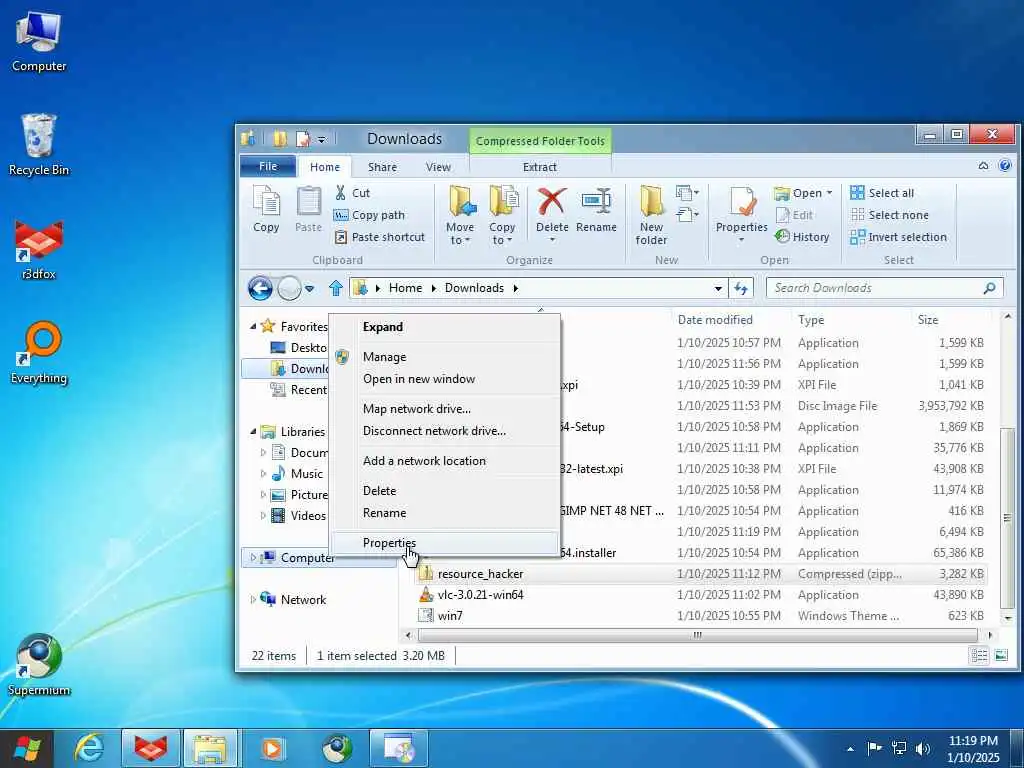Screen dimensions: 1024x768
Task: Switch to the View tab
Action: 438,167
